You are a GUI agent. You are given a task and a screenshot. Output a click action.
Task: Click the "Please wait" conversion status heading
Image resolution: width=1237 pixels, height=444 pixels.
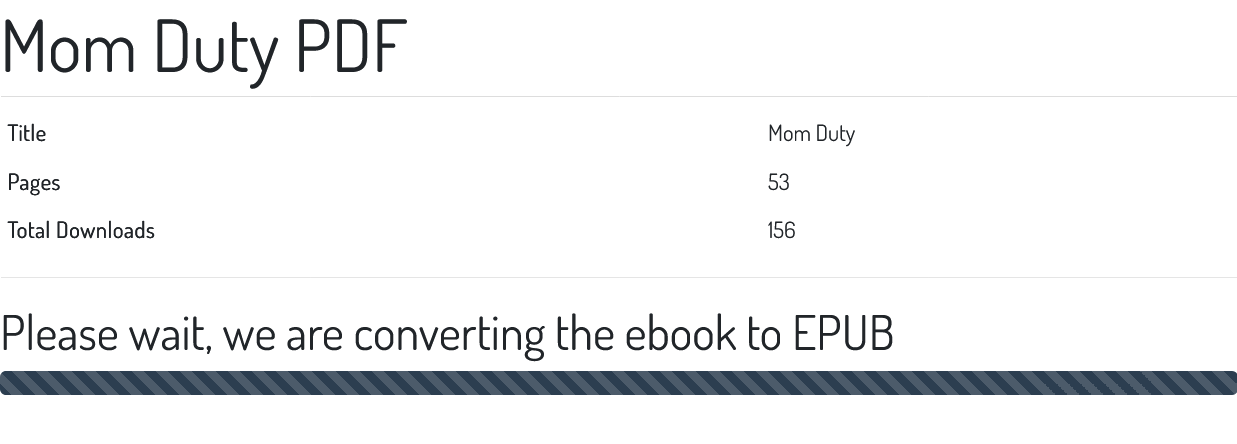tap(447, 333)
